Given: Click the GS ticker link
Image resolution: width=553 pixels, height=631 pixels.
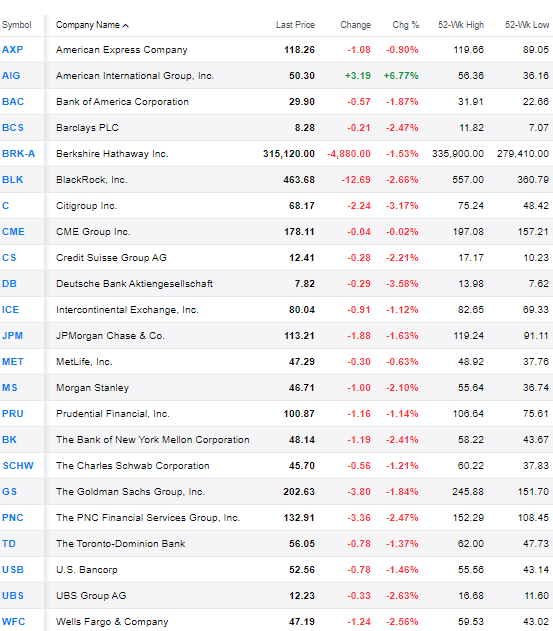Looking at the screenshot, I should (x=9, y=492).
